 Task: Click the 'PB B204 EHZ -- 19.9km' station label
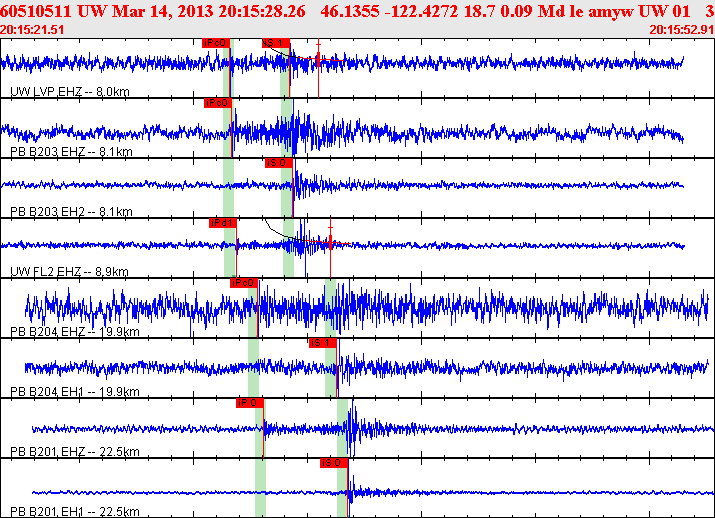click(75, 332)
